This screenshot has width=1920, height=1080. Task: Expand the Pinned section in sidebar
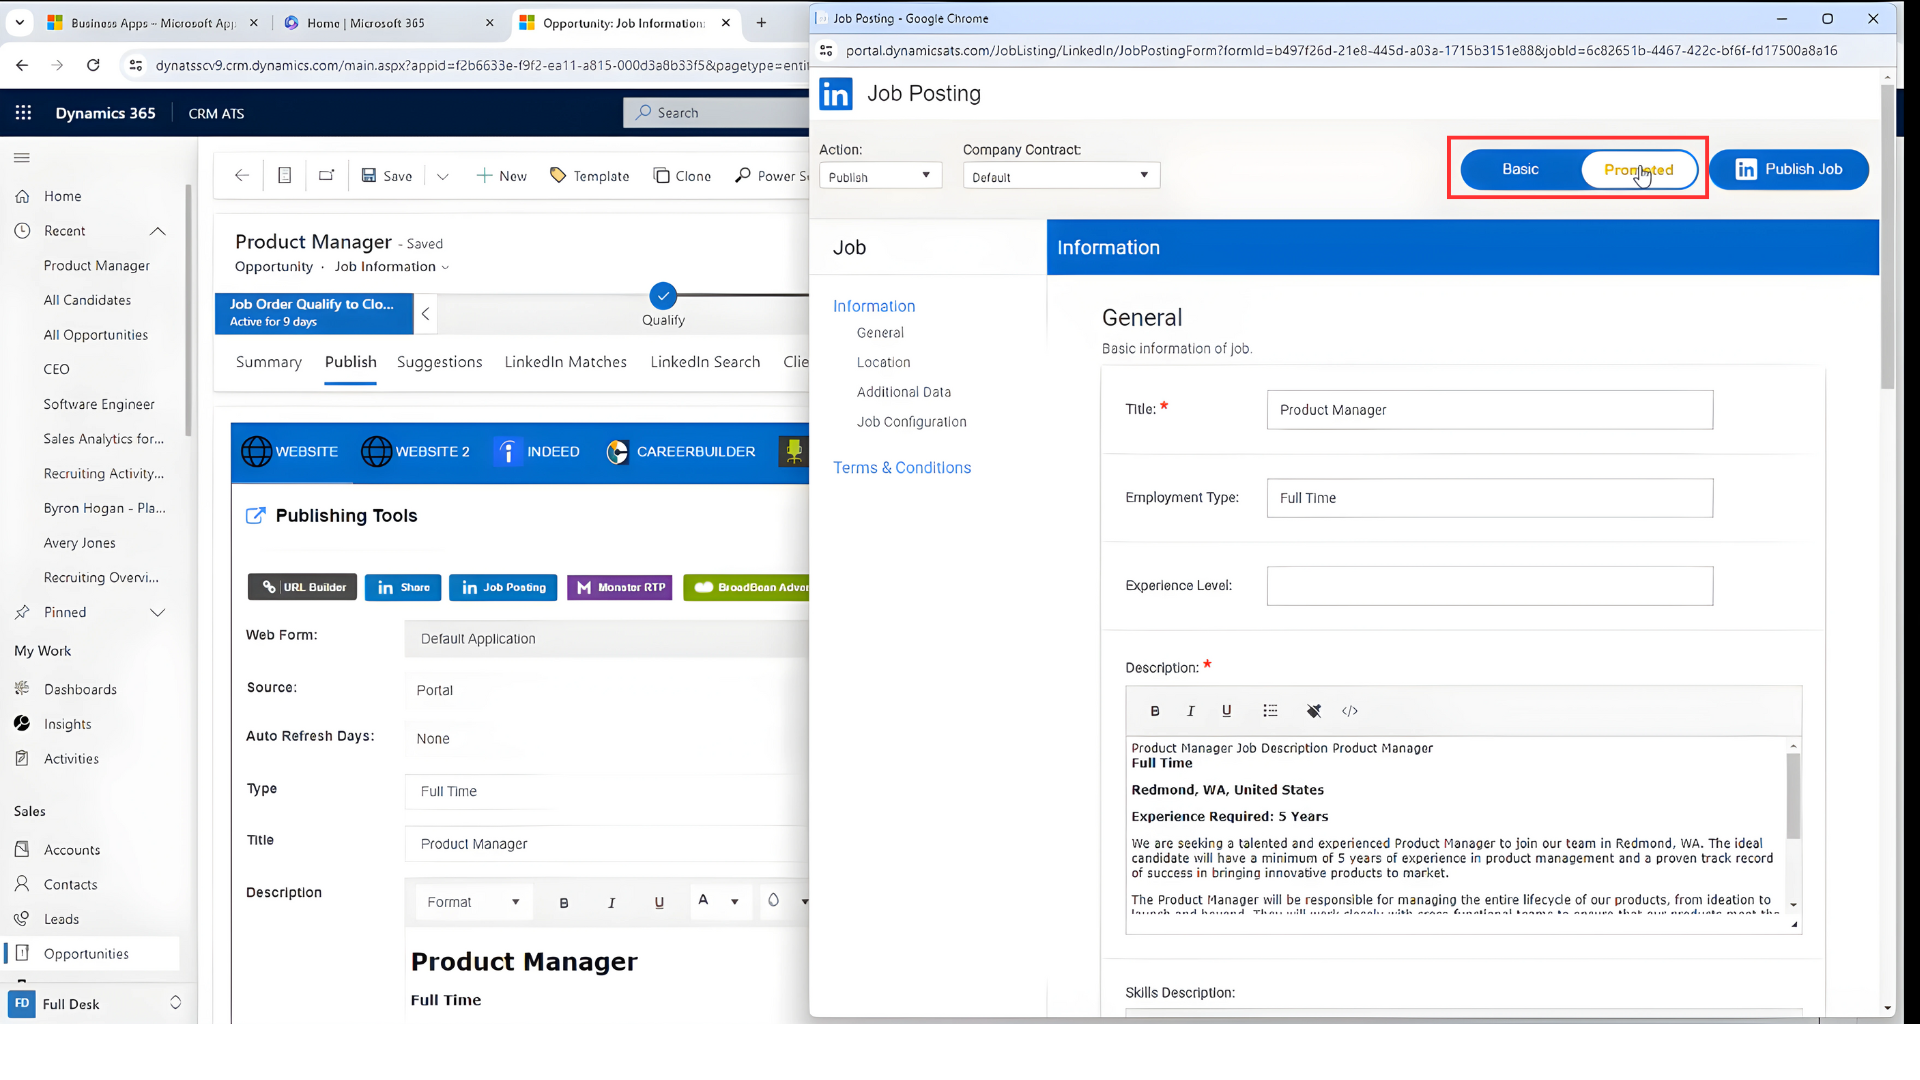pyautogui.click(x=158, y=613)
